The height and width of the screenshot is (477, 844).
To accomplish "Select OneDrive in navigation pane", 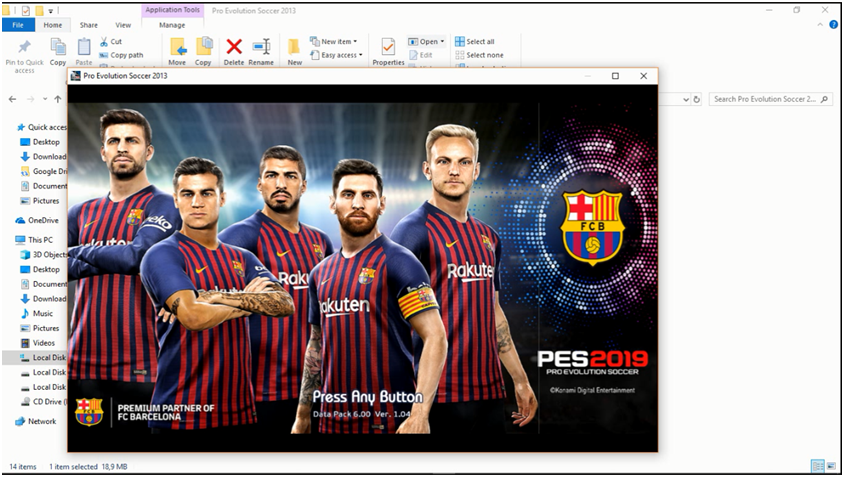I will [x=38, y=220].
